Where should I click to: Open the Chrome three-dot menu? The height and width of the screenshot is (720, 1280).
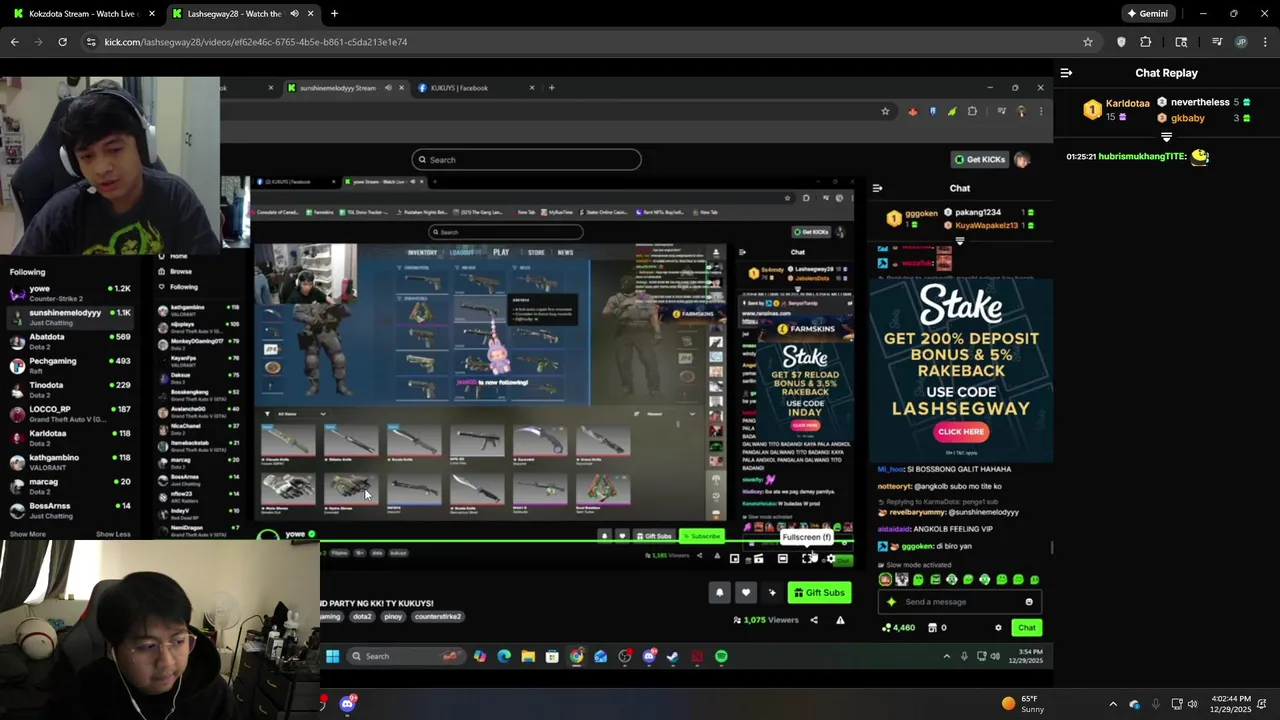click(x=1265, y=42)
